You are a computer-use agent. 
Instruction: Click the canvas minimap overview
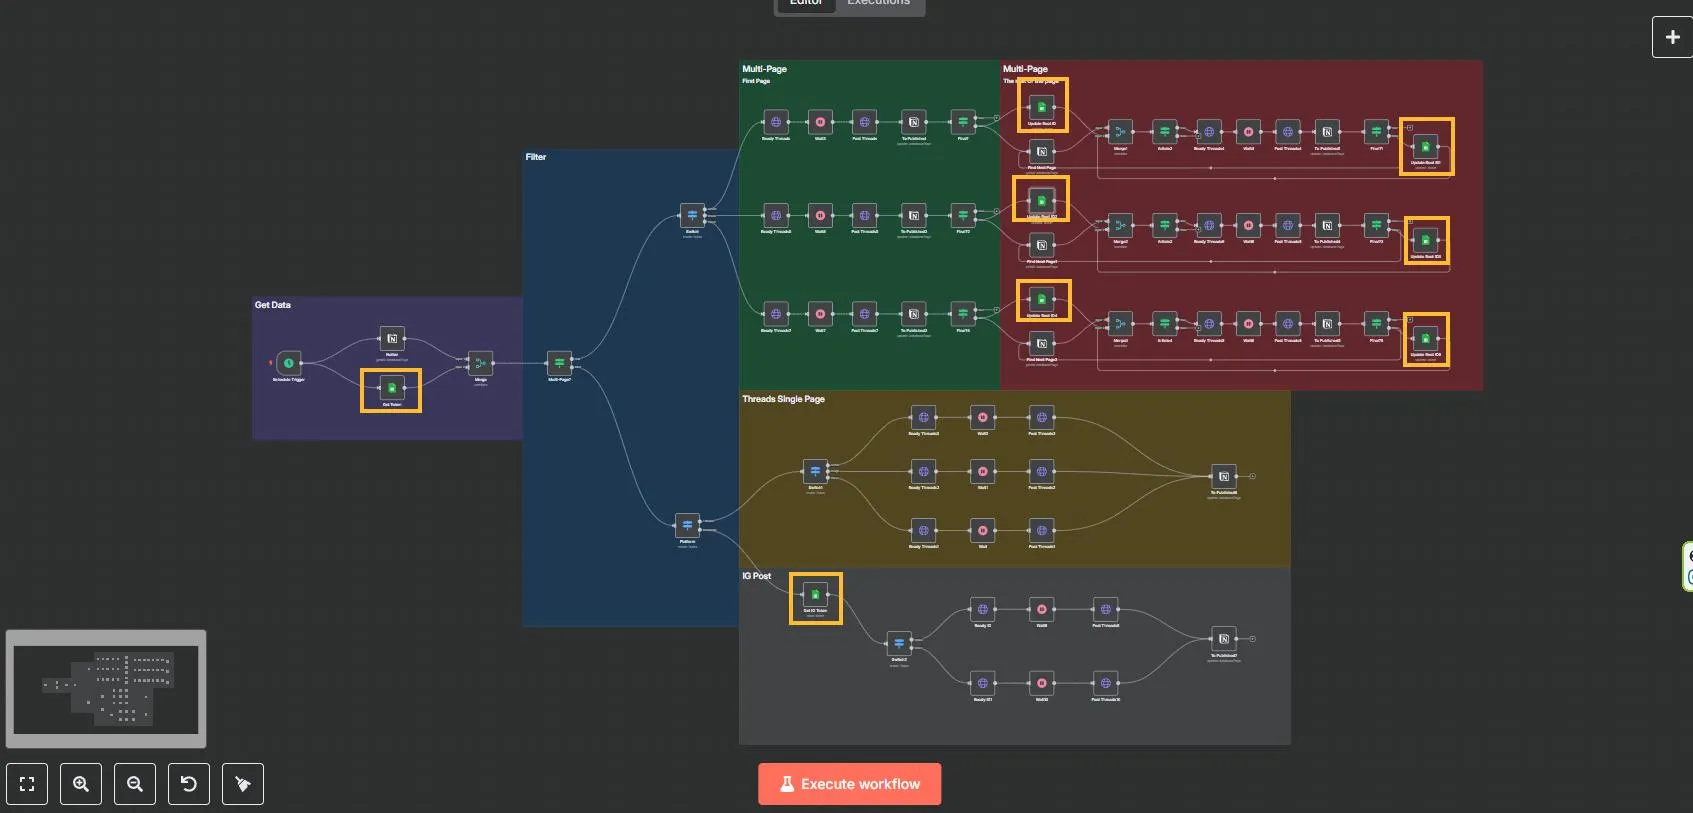click(x=106, y=689)
